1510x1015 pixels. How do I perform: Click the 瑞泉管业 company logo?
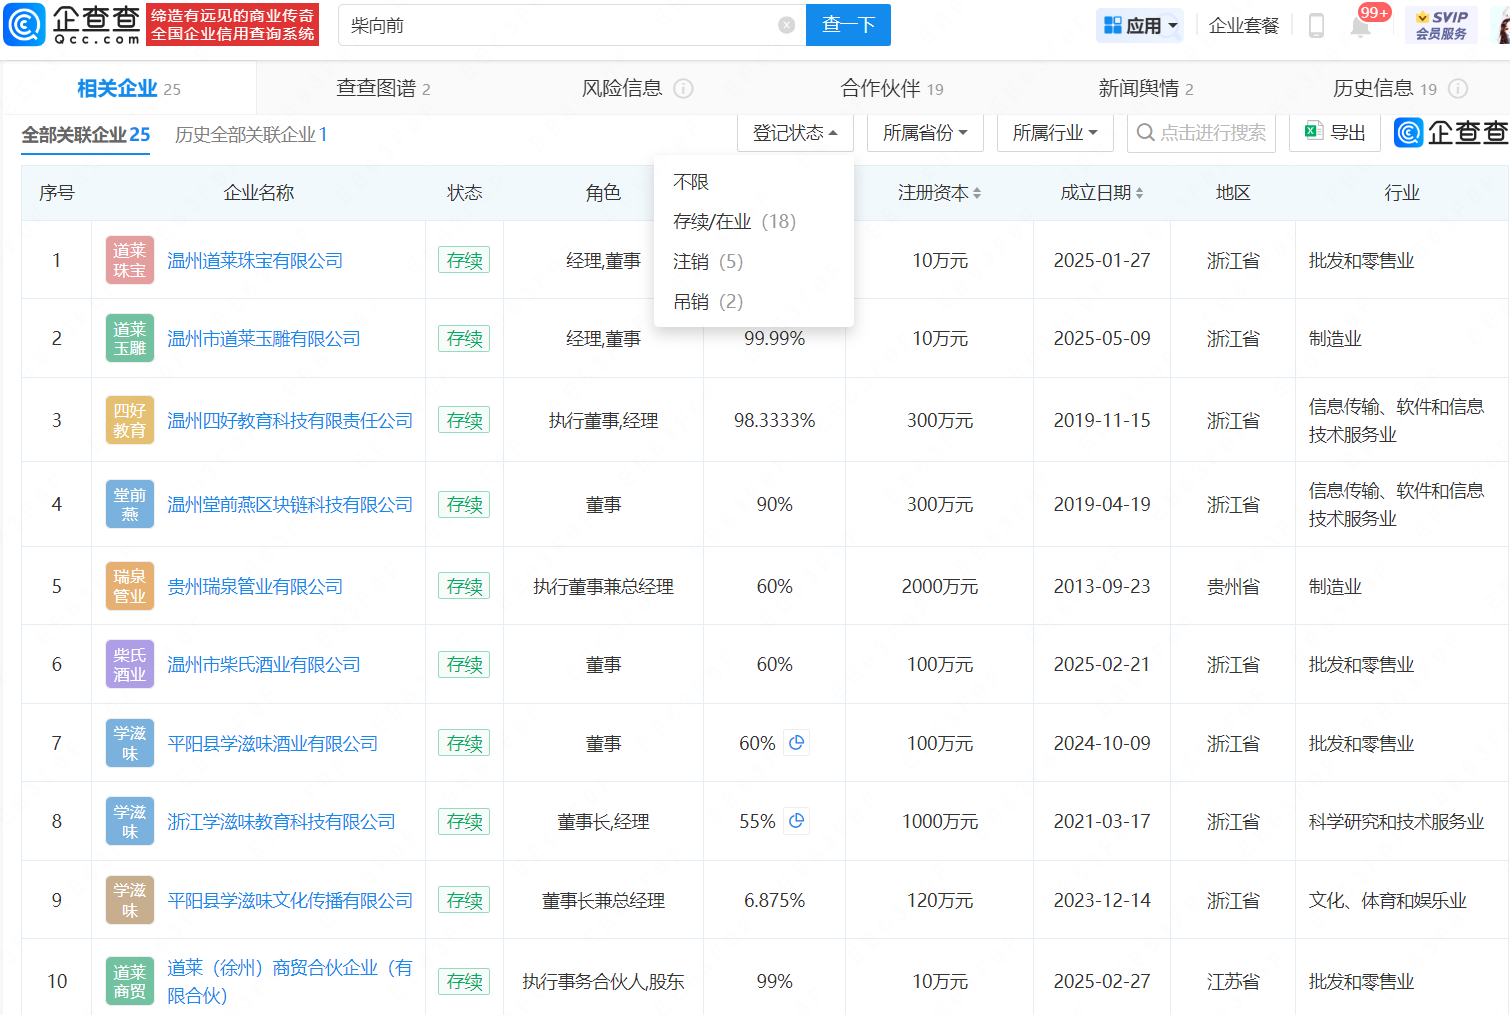tap(130, 586)
